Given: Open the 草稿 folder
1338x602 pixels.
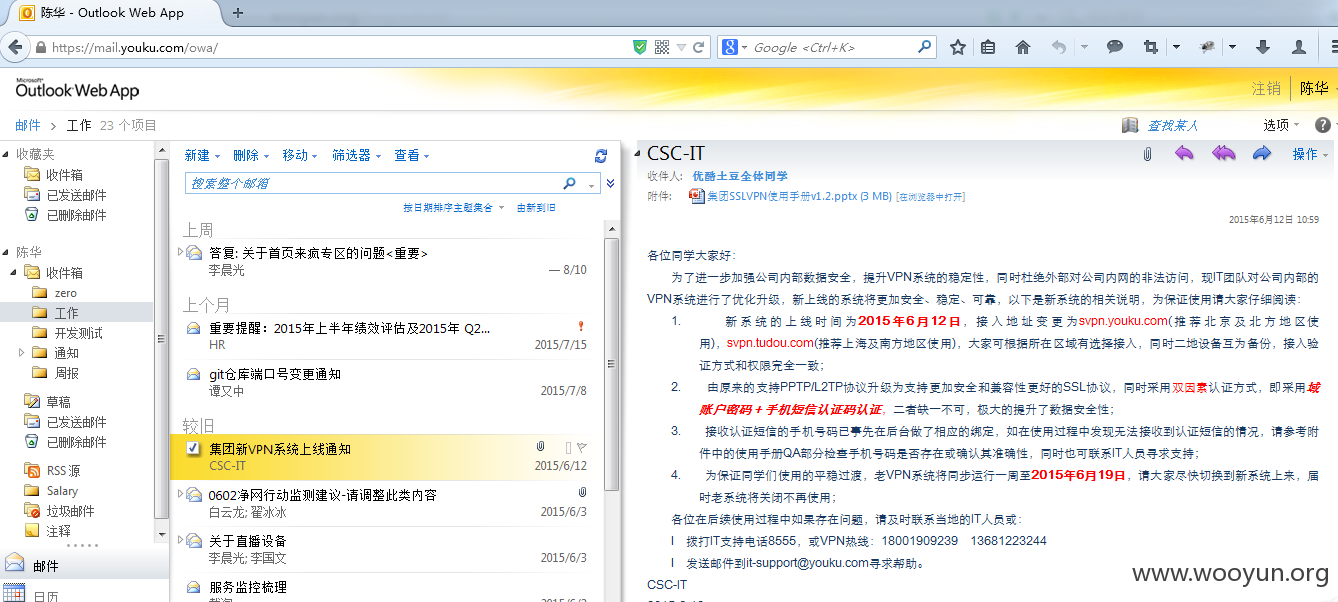Looking at the screenshot, I should click(x=58, y=402).
